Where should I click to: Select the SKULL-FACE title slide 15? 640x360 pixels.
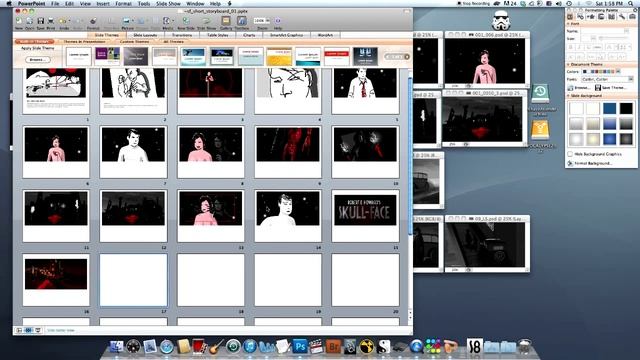tap(365, 216)
